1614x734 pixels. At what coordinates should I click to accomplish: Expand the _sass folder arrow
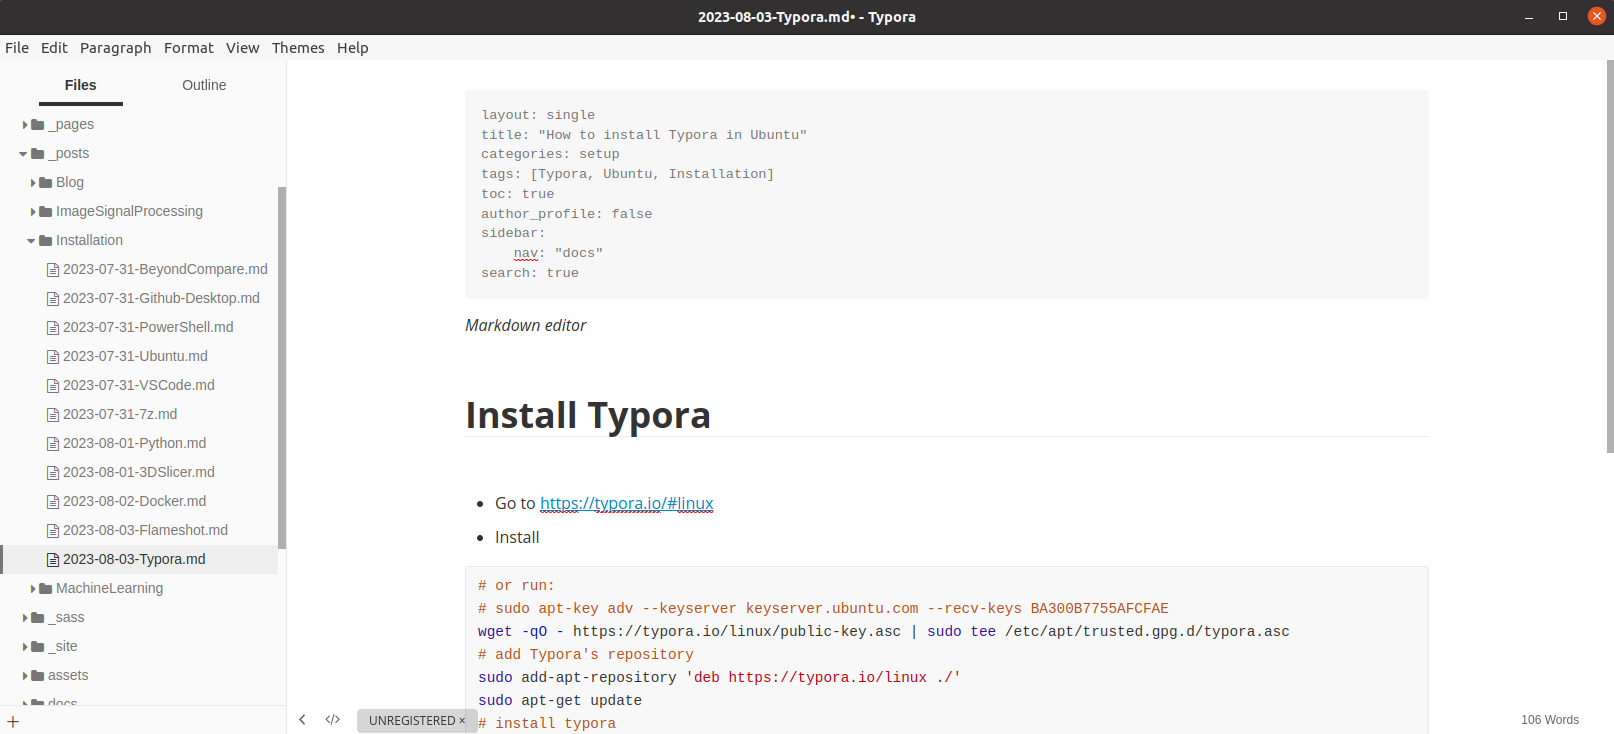[25, 617]
